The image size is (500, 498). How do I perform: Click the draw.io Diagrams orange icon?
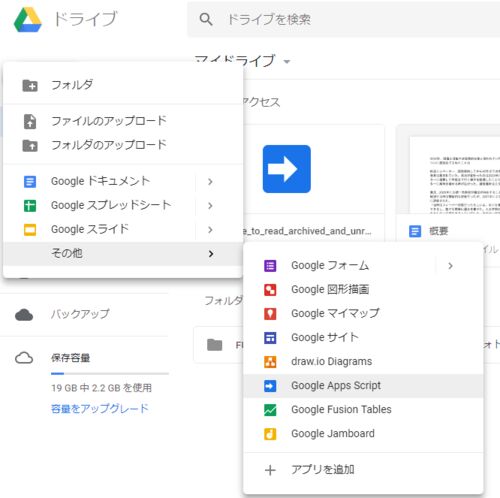click(270, 362)
